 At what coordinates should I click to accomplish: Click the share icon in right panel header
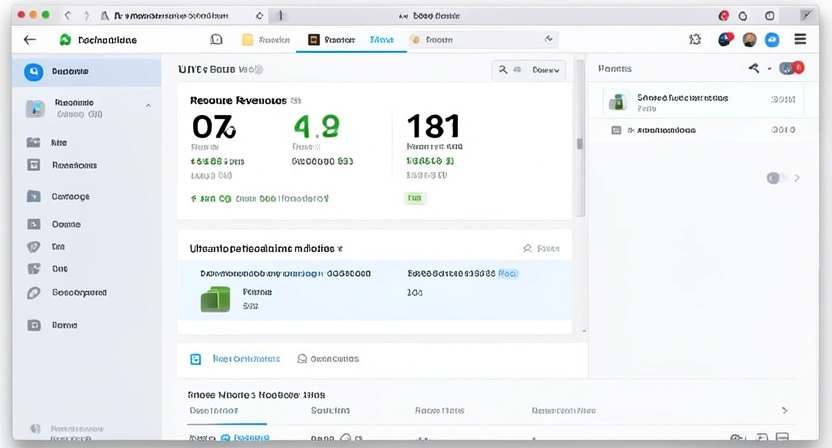754,68
